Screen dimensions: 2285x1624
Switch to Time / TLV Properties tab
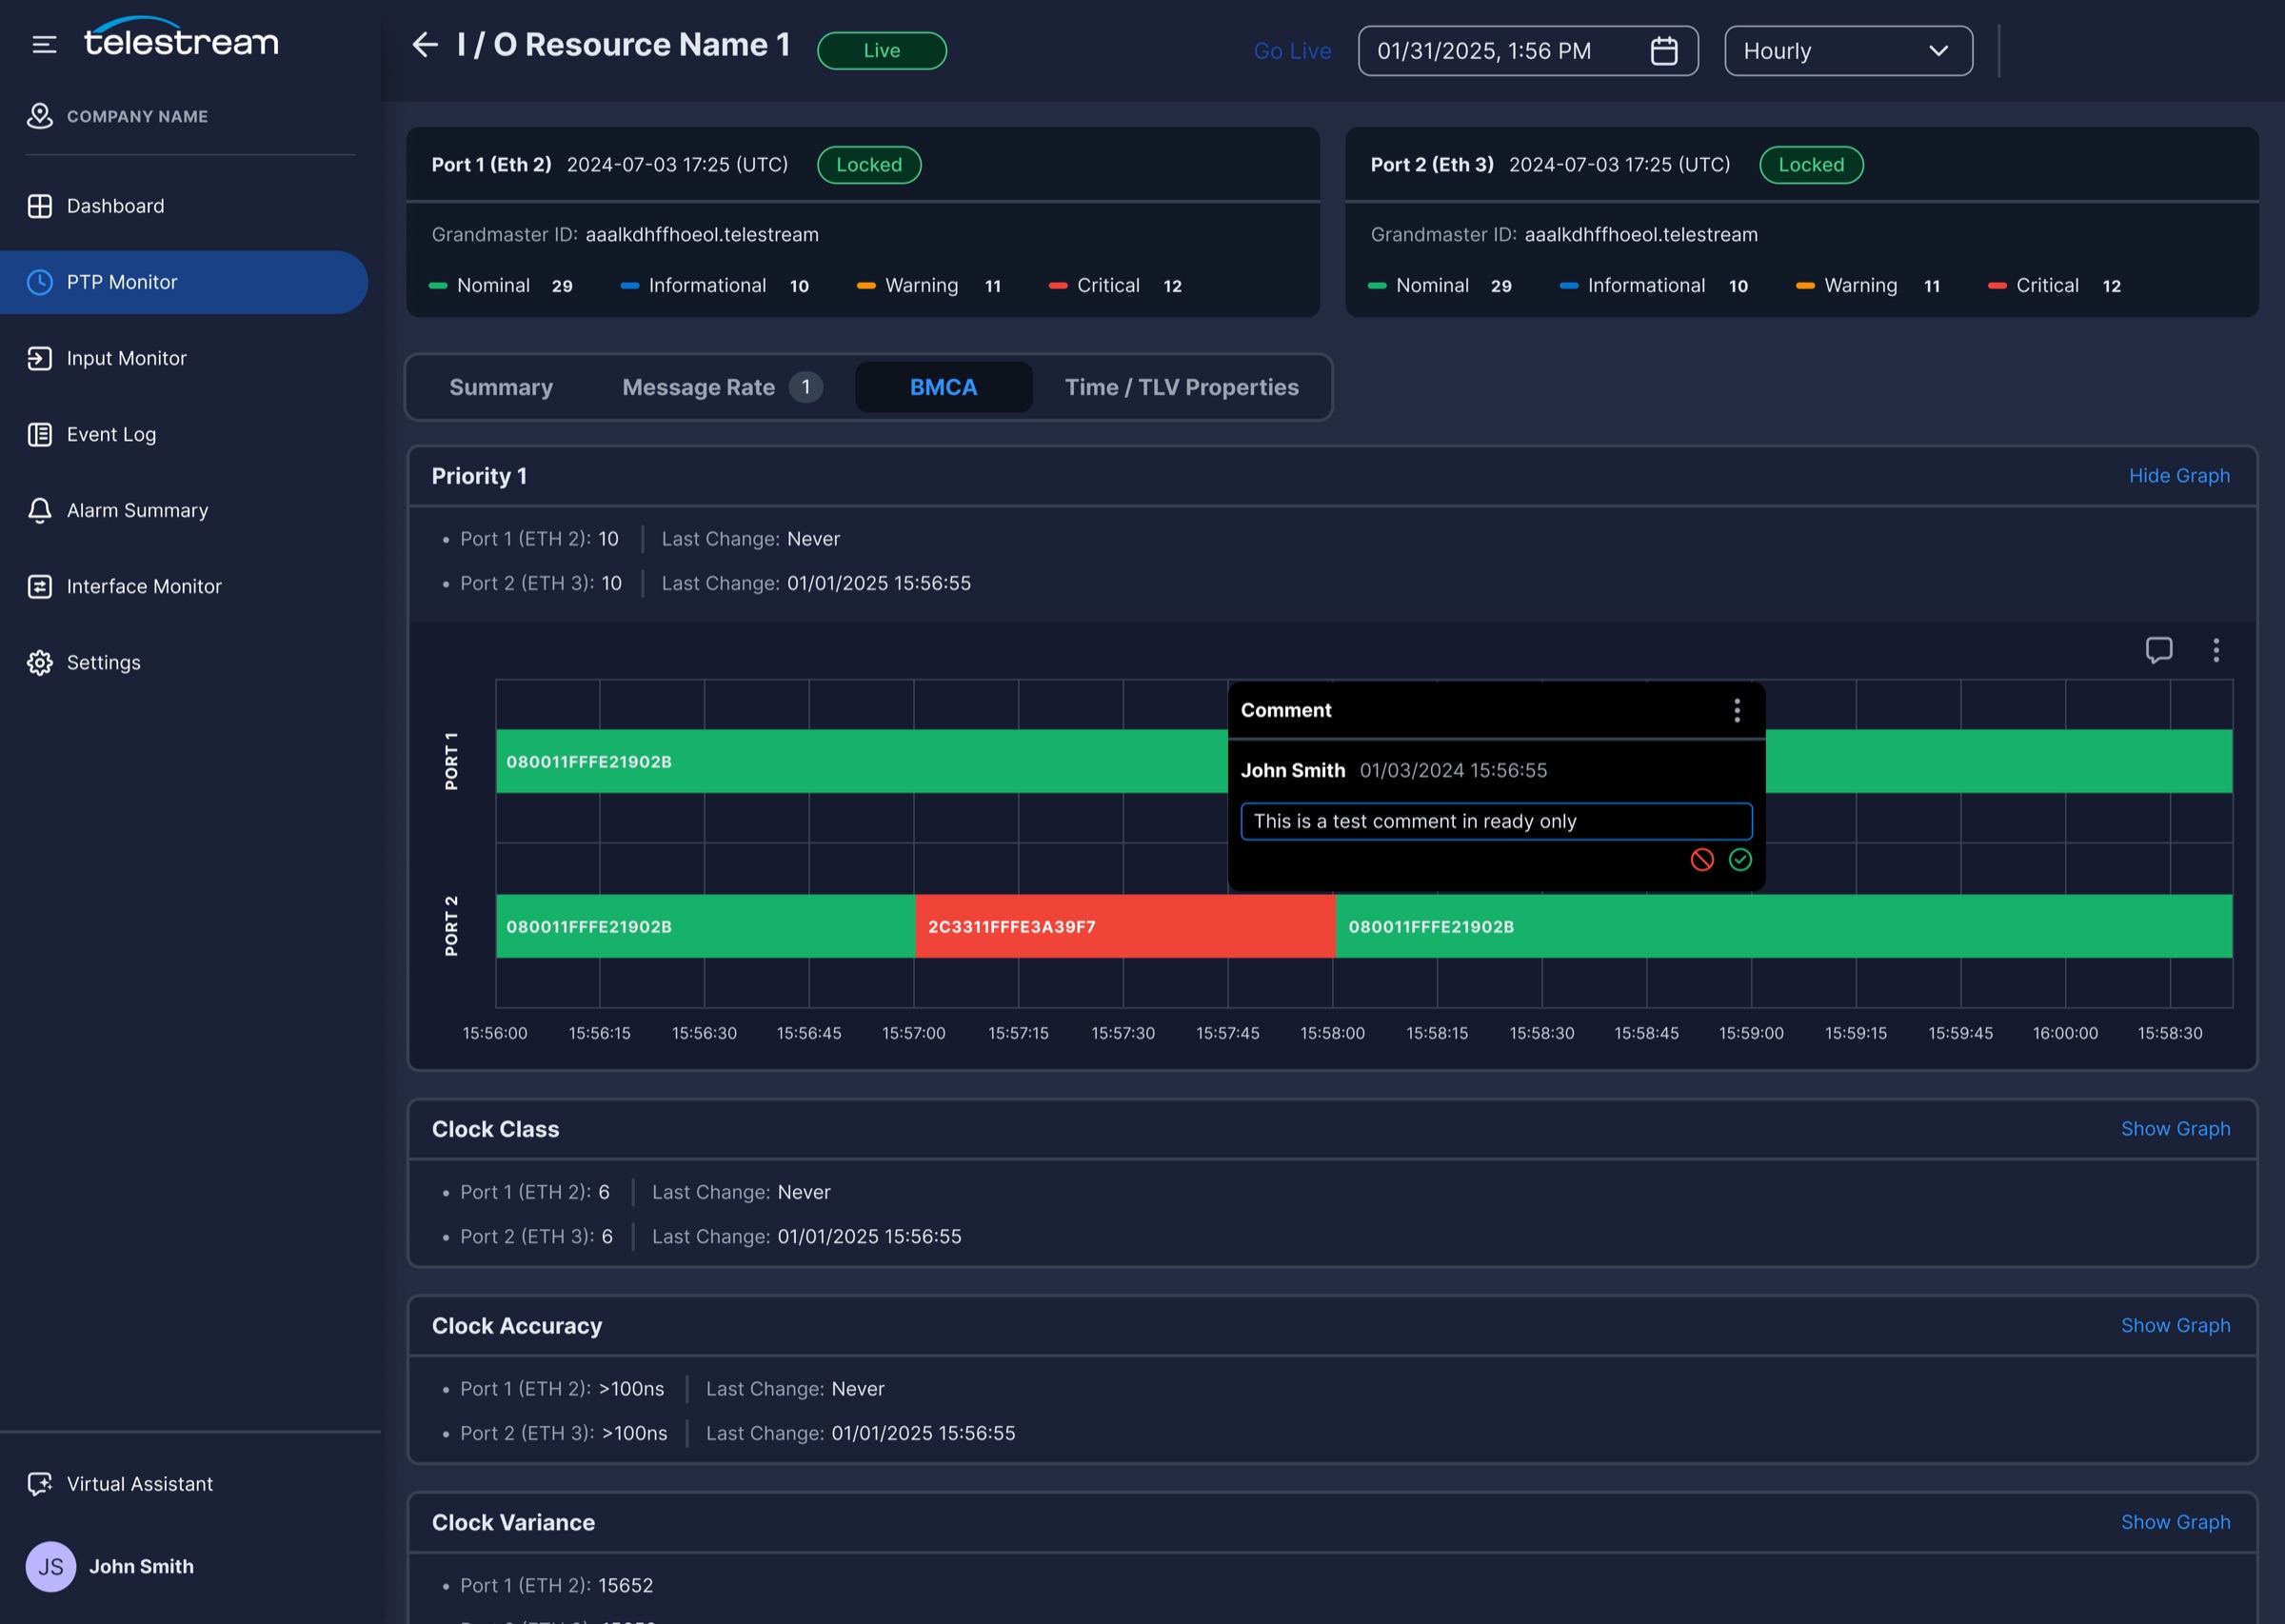point(1181,387)
